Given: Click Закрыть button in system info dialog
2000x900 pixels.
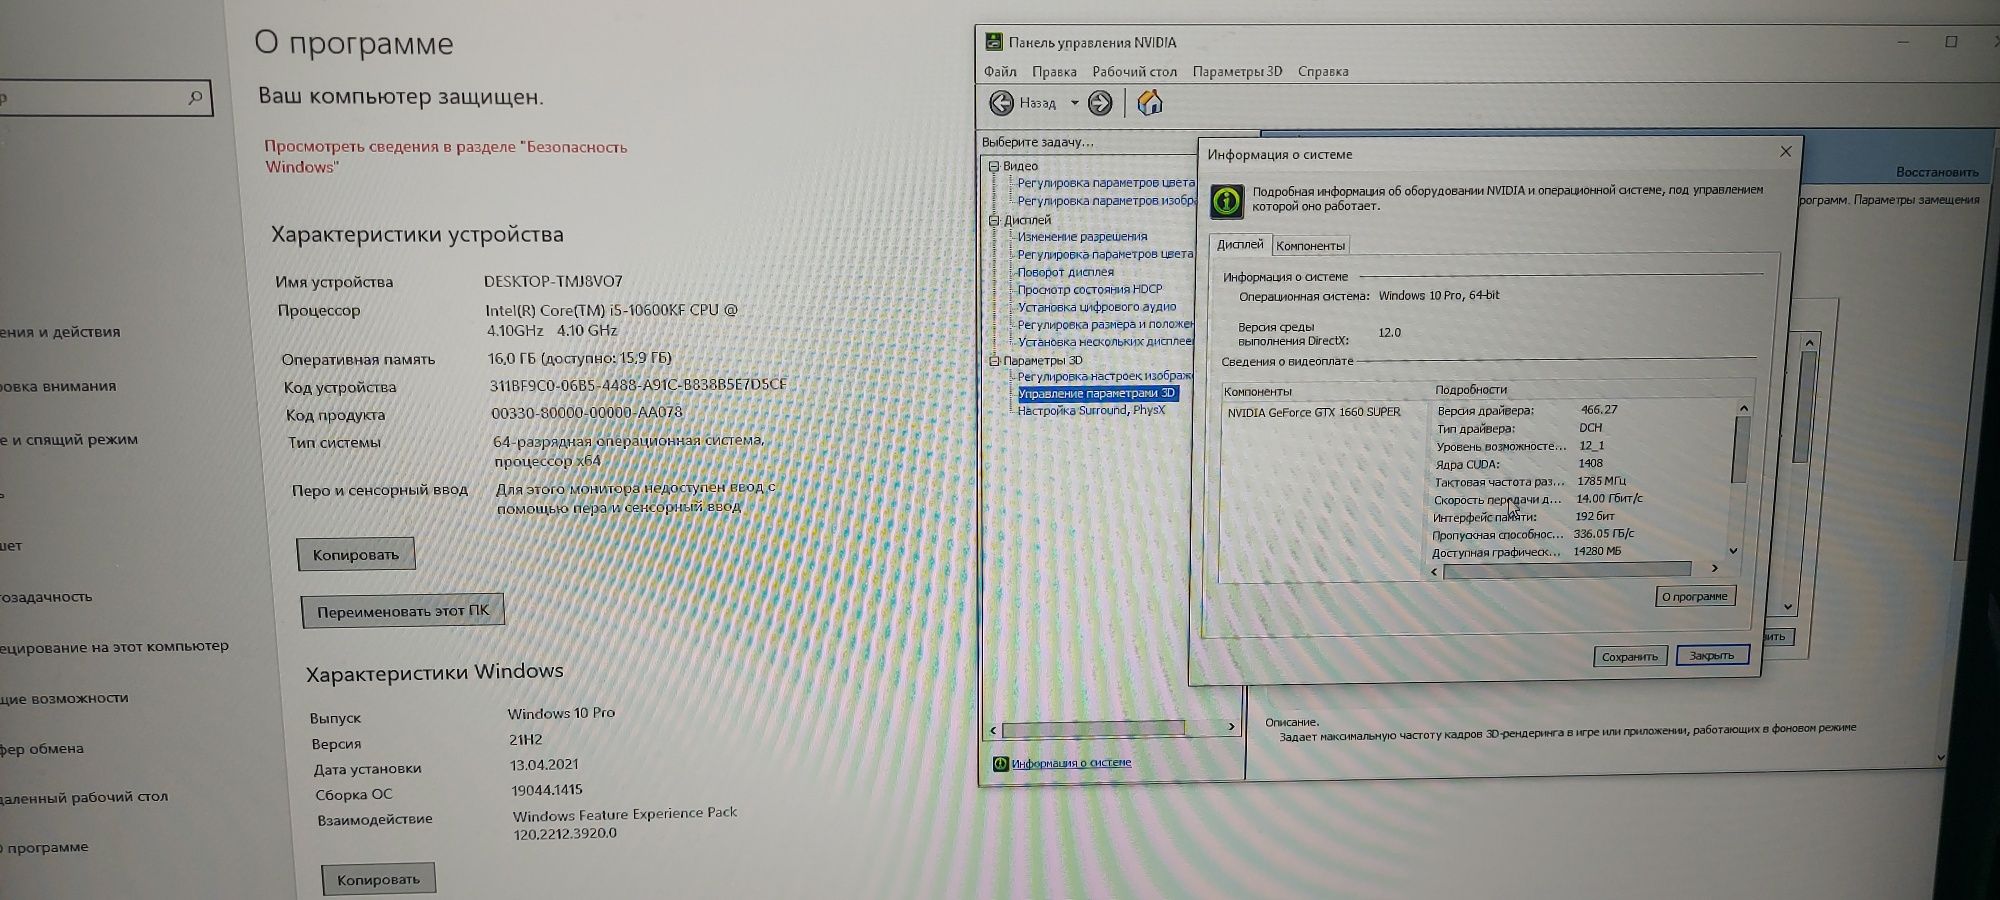Looking at the screenshot, I should (1712, 656).
